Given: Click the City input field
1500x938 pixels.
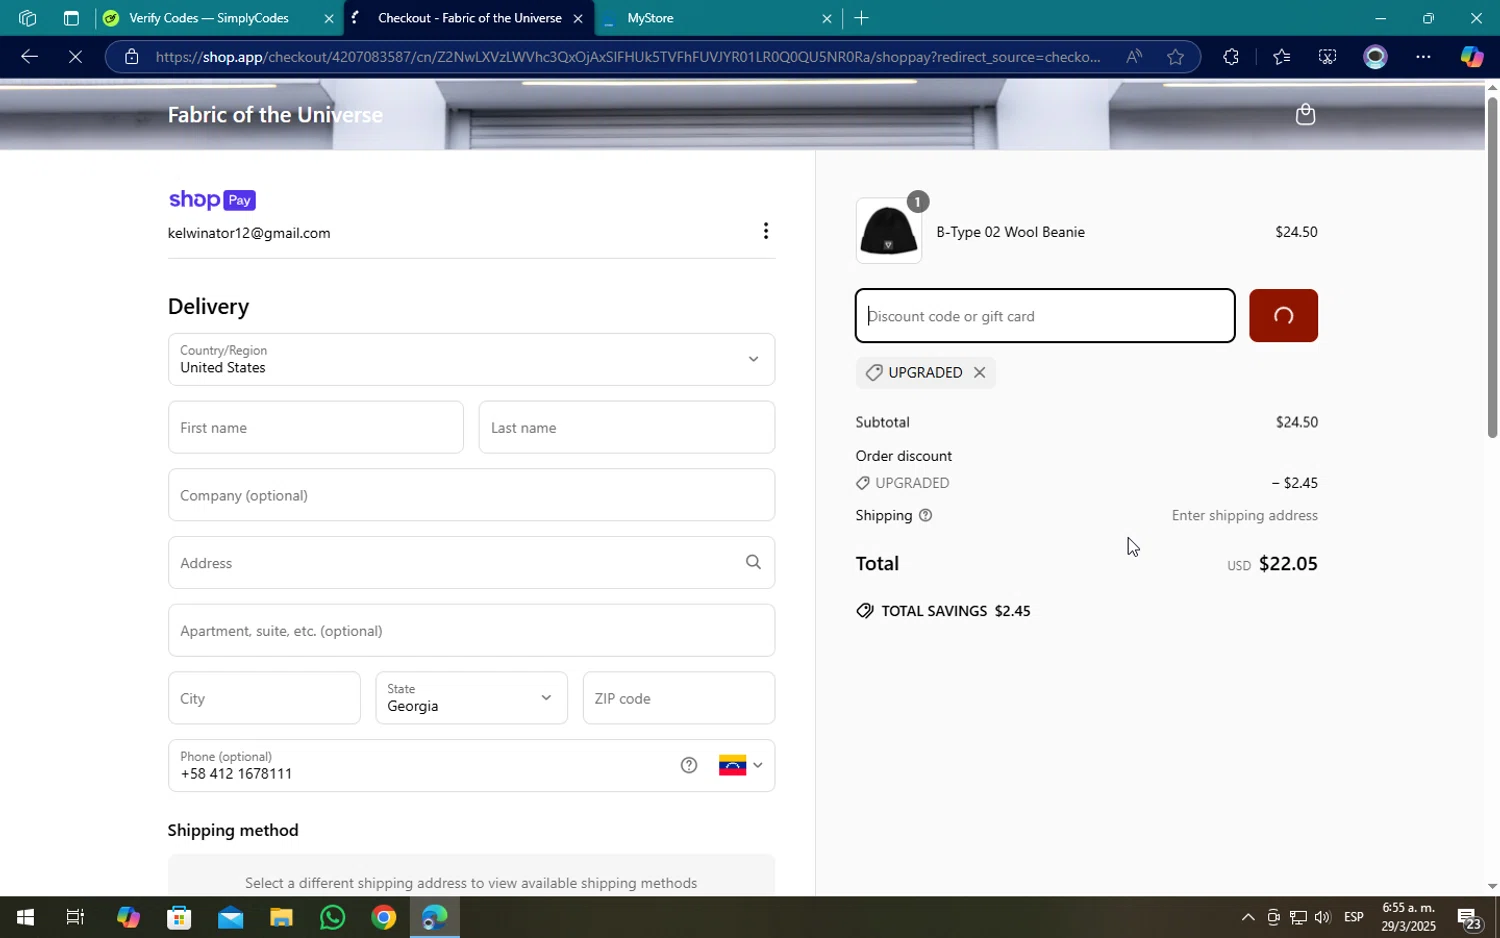Looking at the screenshot, I should pyautogui.click(x=264, y=698).
